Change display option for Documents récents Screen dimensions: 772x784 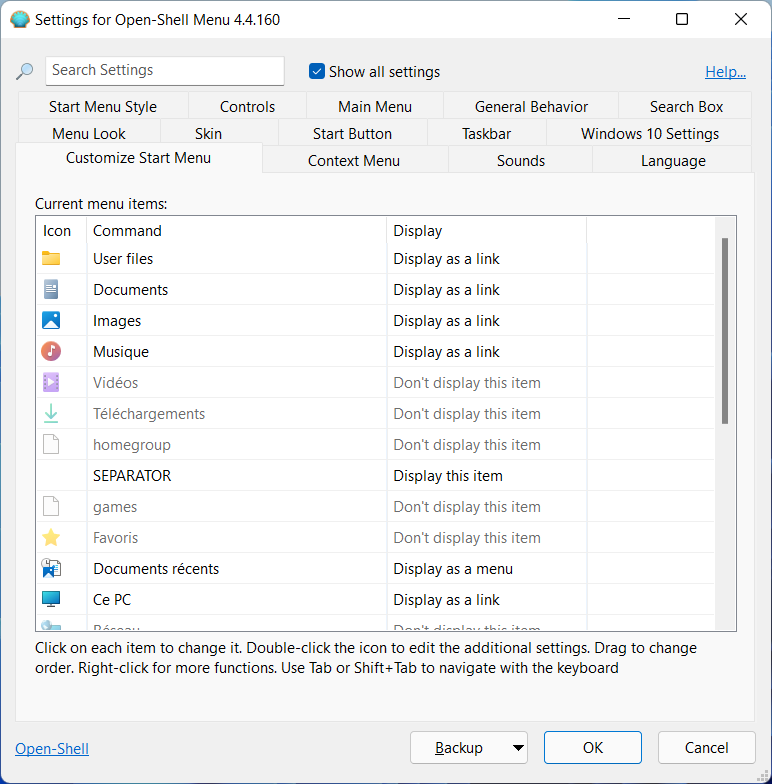tap(453, 568)
